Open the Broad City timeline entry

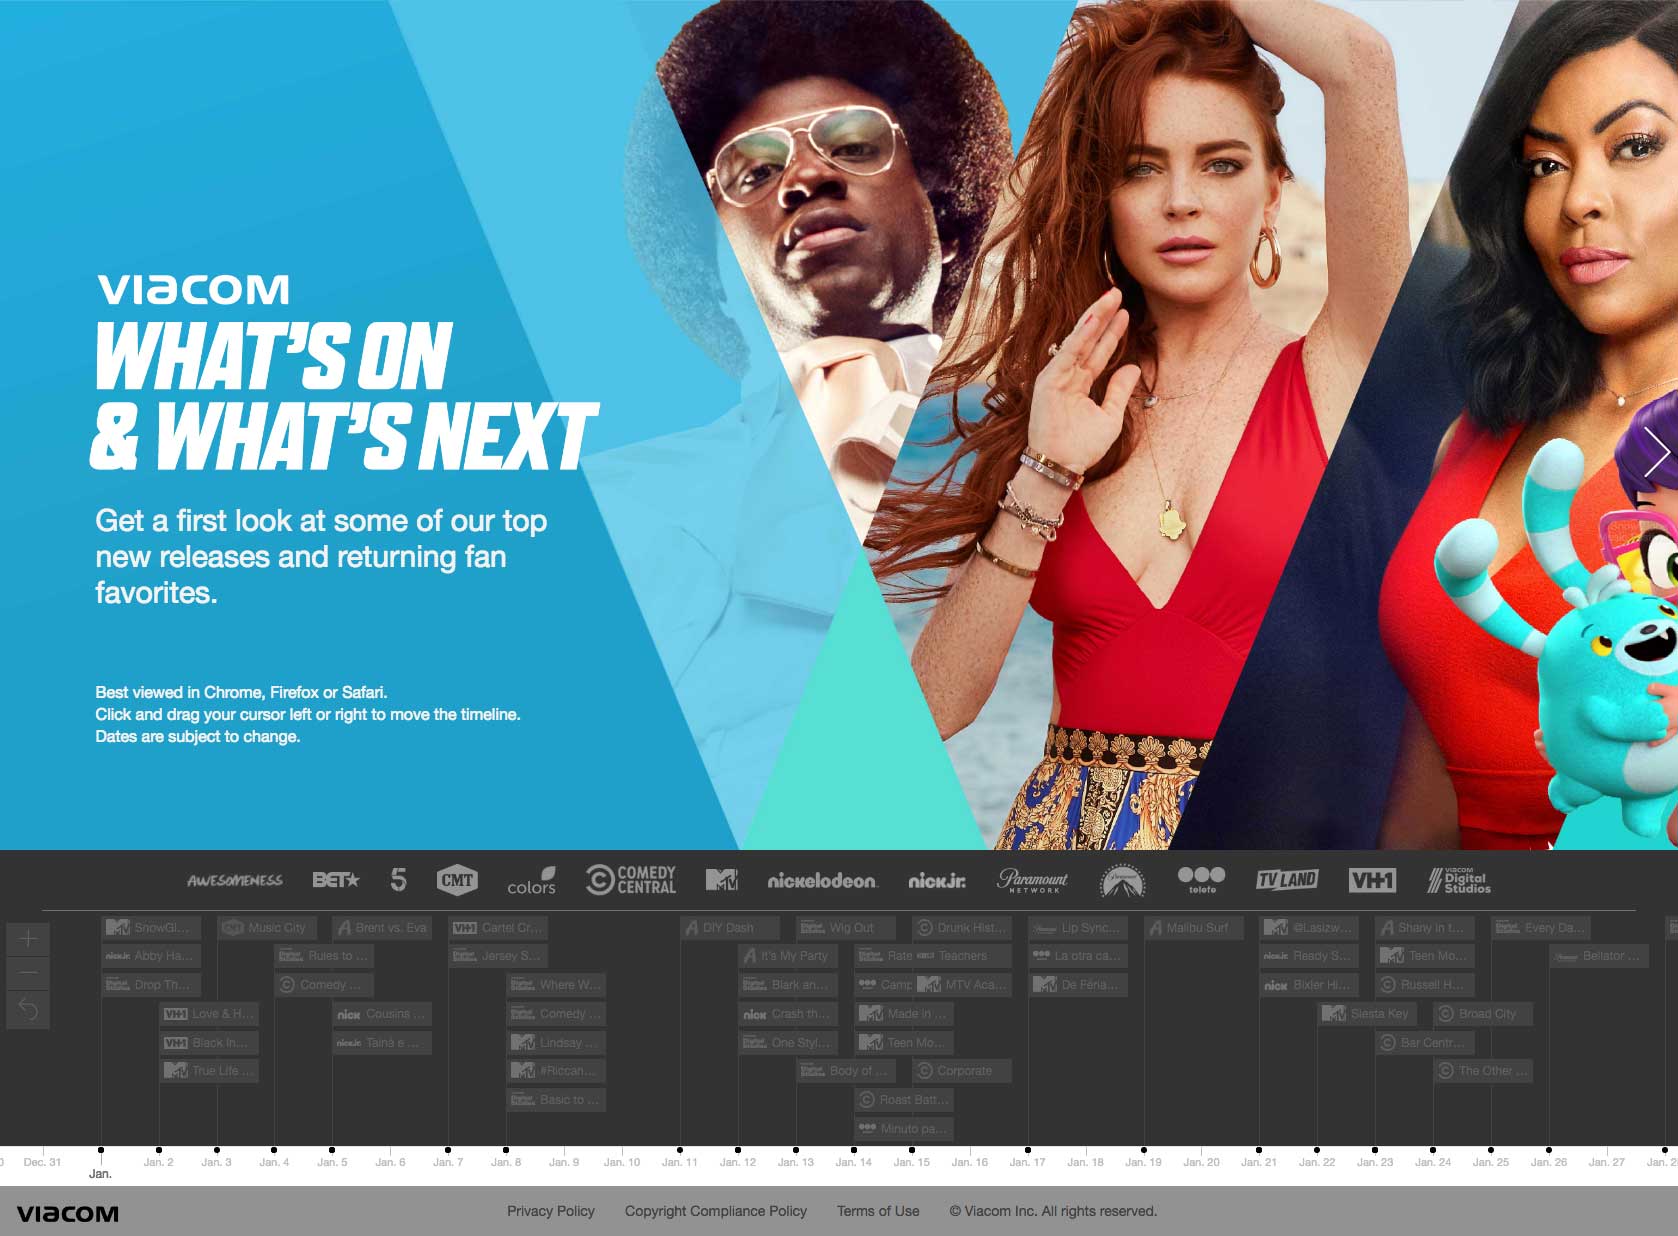coord(1483,1014)
